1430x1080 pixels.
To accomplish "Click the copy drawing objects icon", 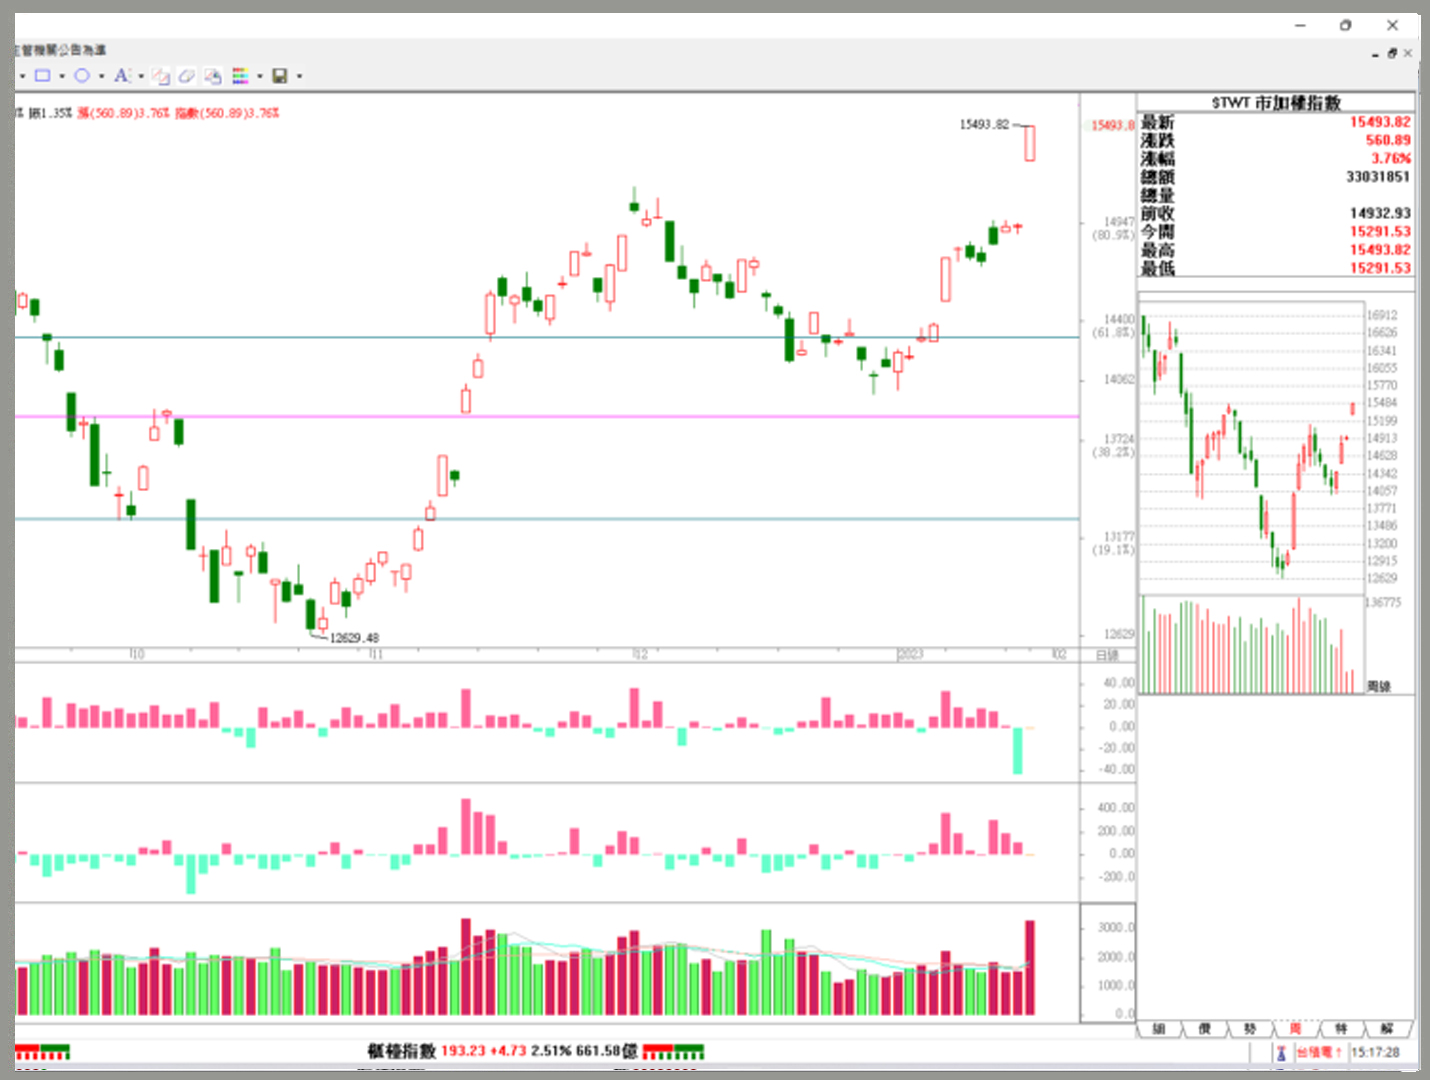I will tap(161, 76).
